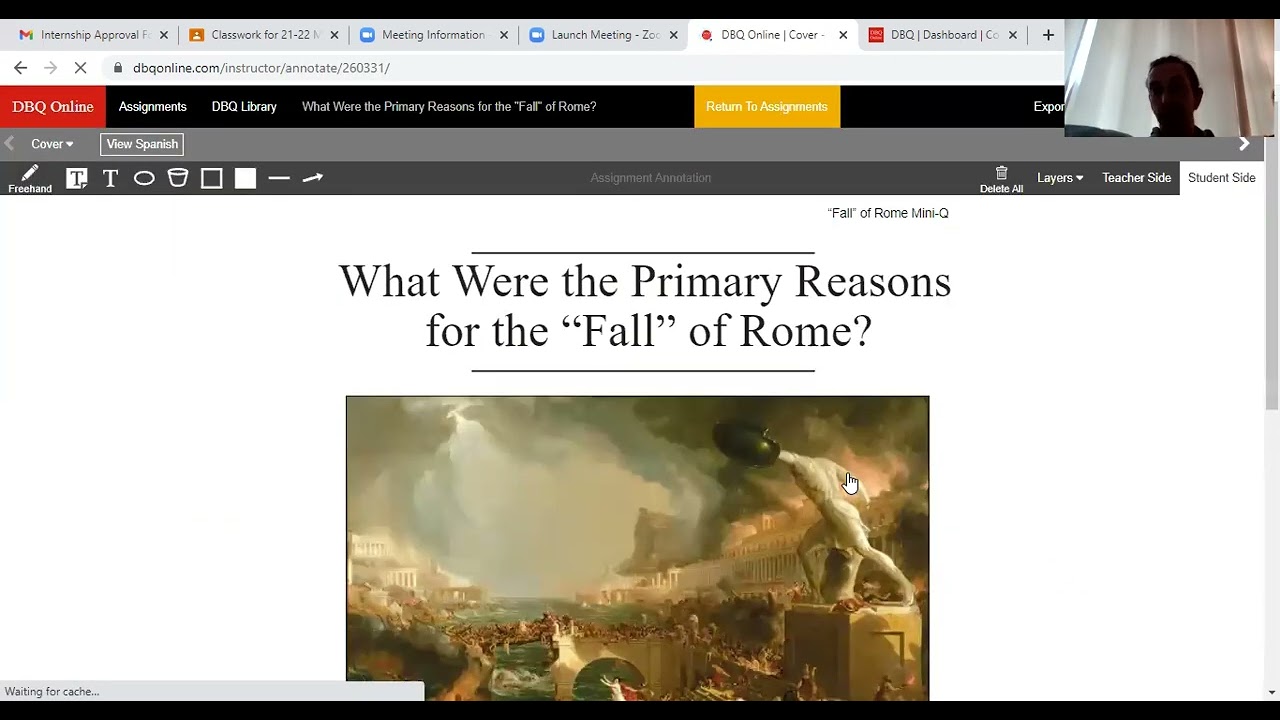This screenshot has width=1280, height=720.
Task: Close the Meeting Information tab
Action: click(504, 35)
